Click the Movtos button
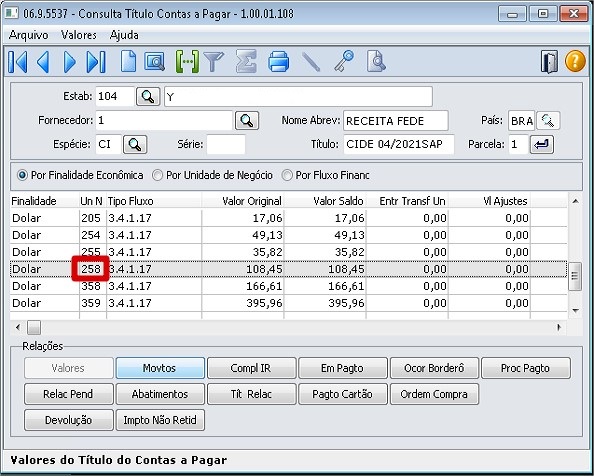Viewport: 594px width, 476px height. (x=160, y=368)
